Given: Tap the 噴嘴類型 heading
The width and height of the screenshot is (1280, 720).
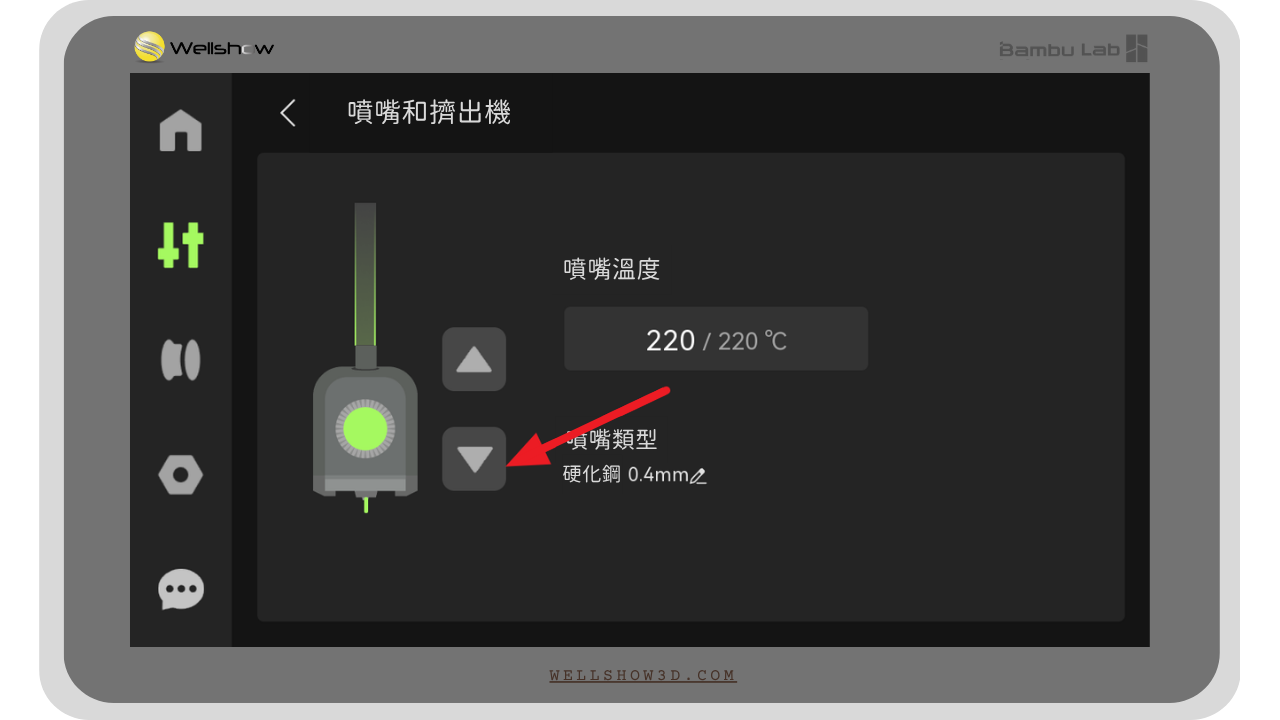Looking at the screenshot, I should (x=612, y=439).
